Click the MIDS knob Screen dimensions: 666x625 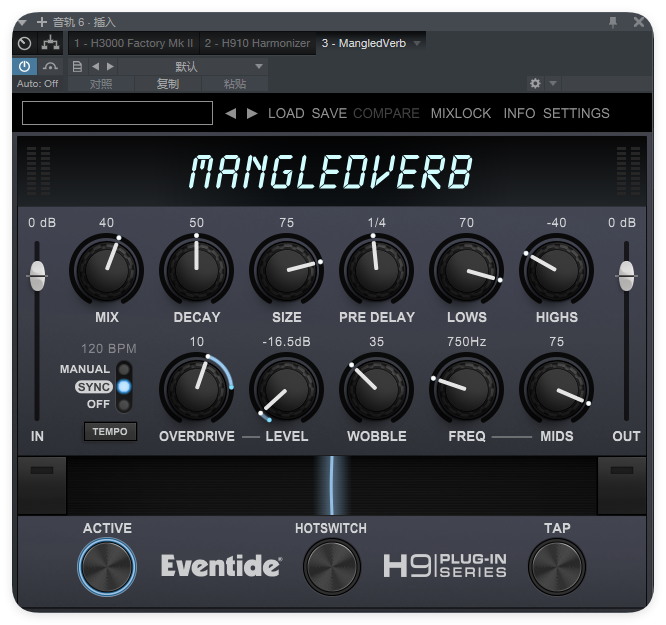pyautogui.click(x=556, y=389)
